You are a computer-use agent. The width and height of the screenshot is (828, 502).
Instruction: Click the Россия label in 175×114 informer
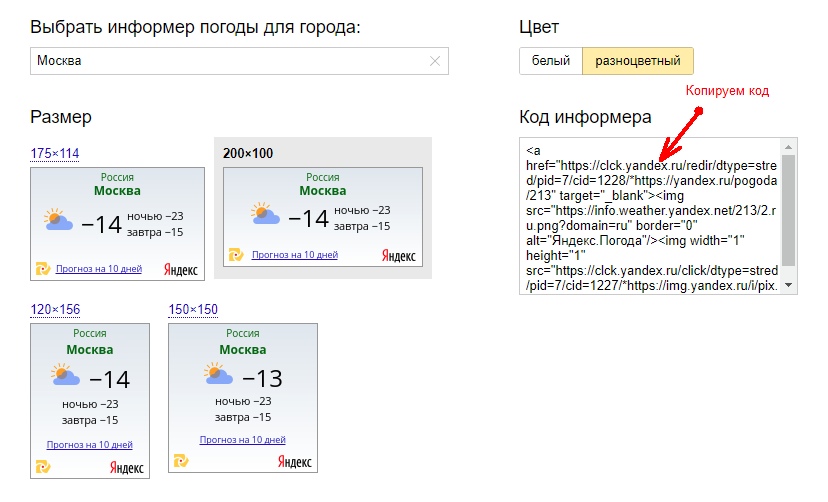click(117, 177)
